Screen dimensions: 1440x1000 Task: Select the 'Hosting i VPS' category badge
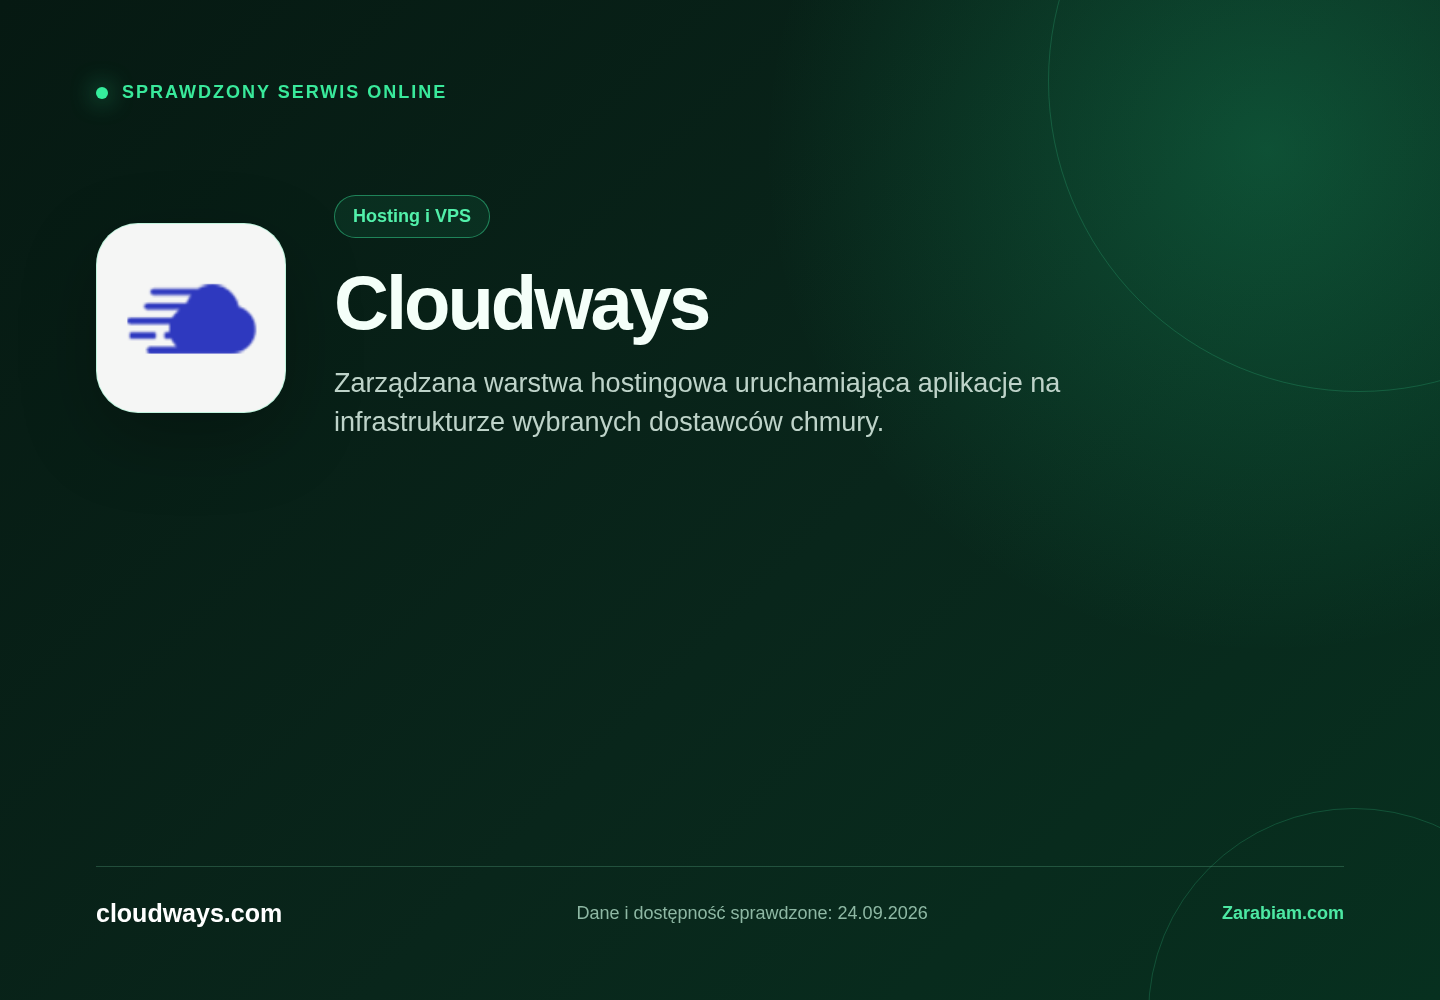pos(412,216)
